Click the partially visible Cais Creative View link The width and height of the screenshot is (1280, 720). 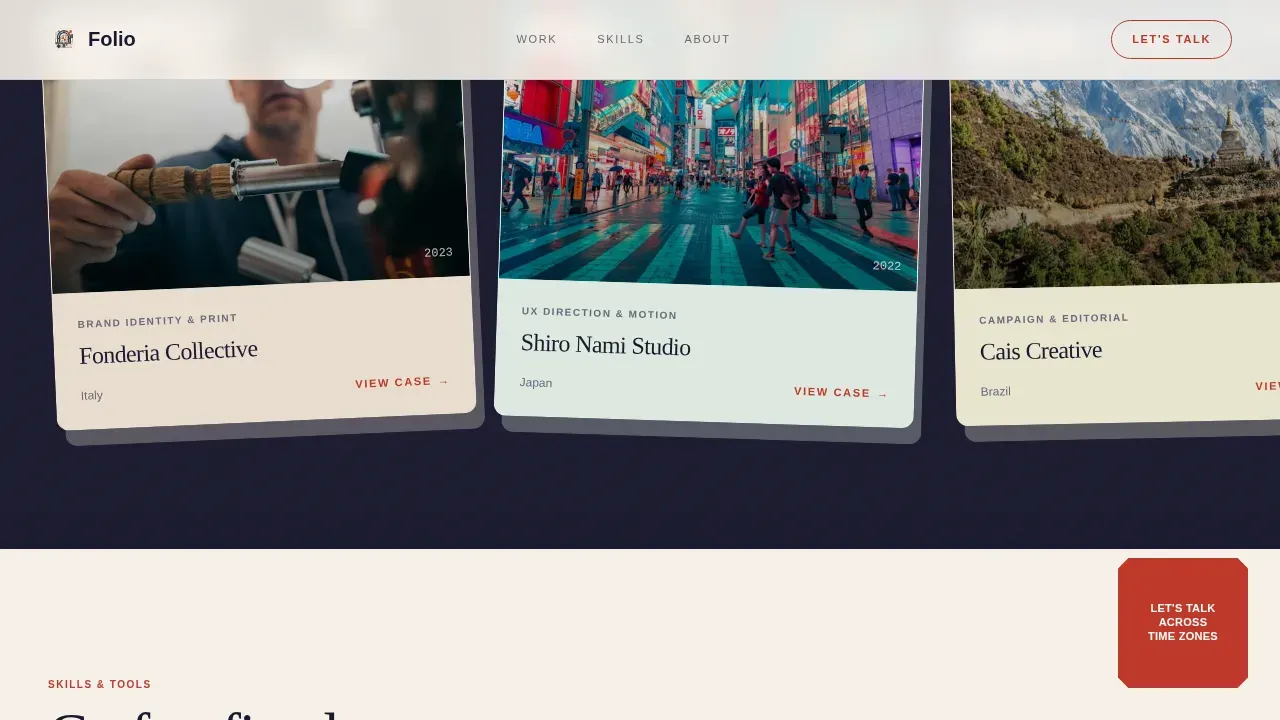click(x=1267, y=386)
